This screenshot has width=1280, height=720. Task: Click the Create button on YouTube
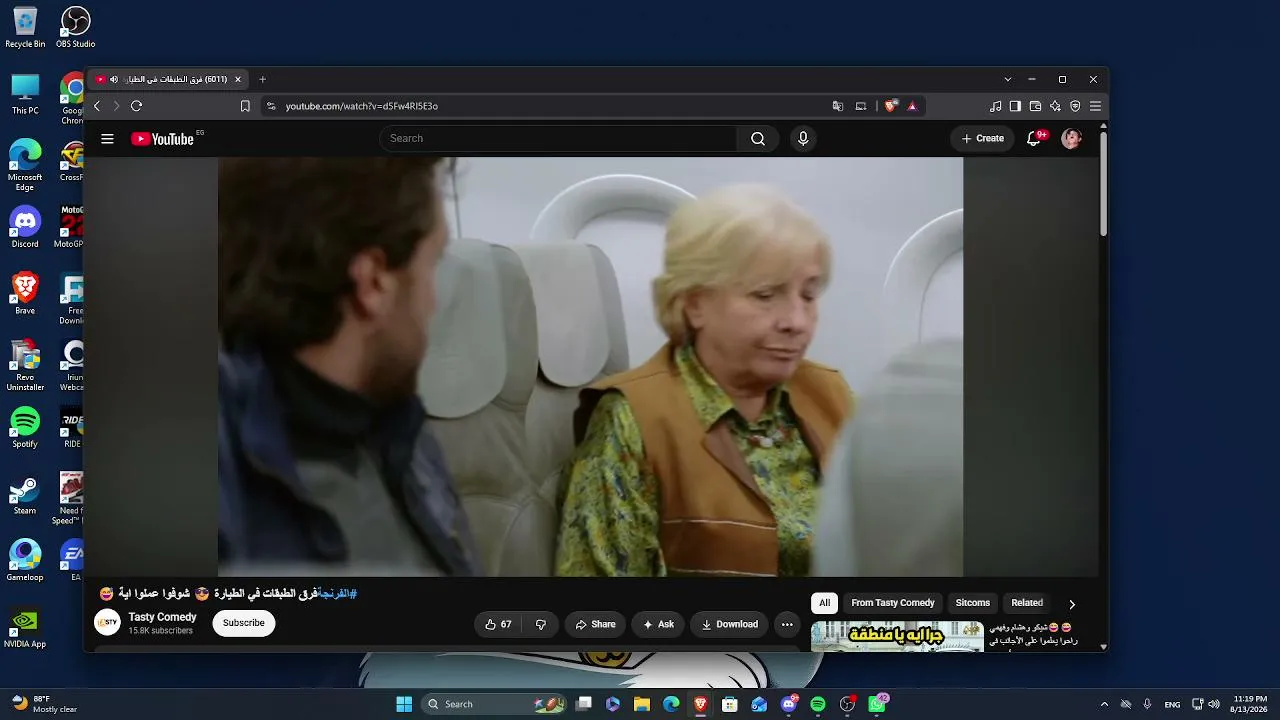[982, 139]
